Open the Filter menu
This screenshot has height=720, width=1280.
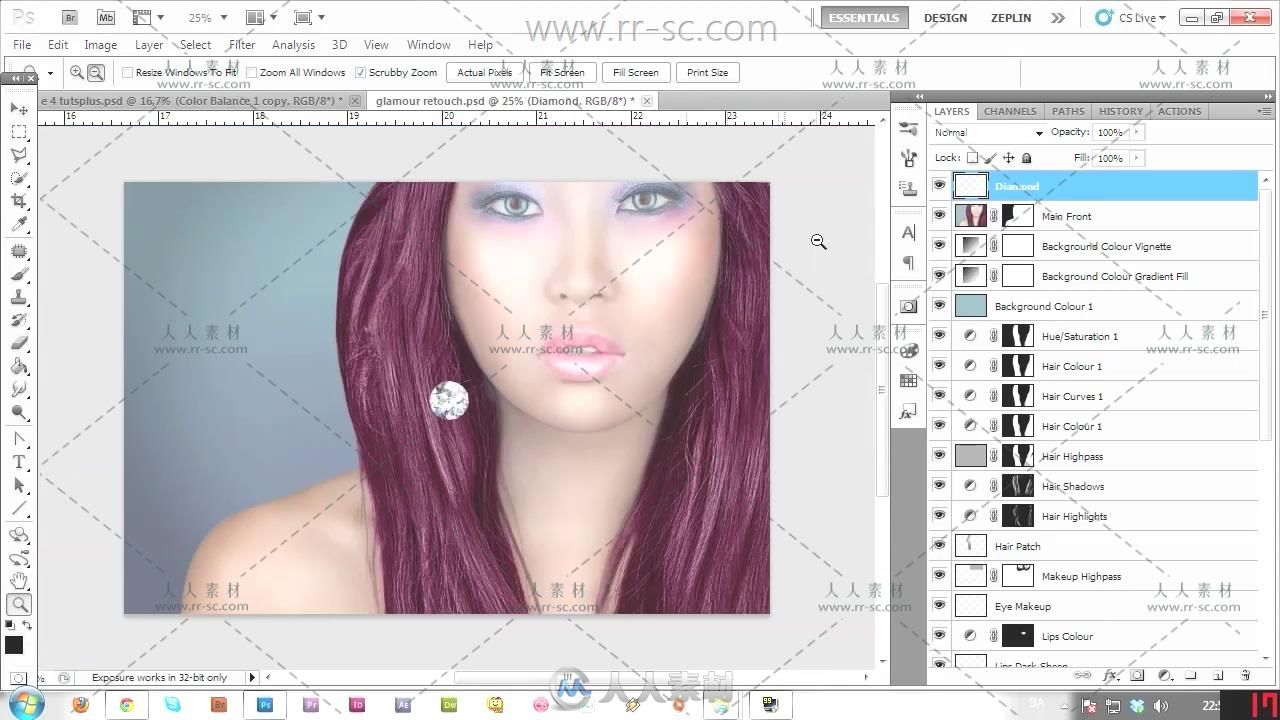click(x=242, y=44)
